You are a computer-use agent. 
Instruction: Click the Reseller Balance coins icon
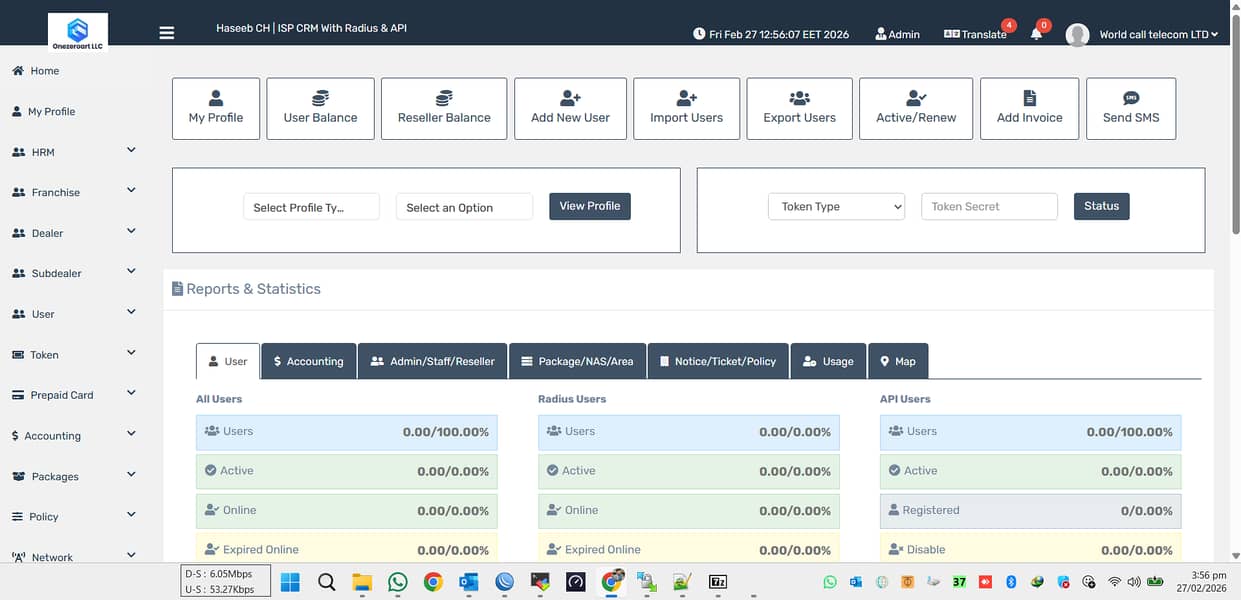coord(444,98)
